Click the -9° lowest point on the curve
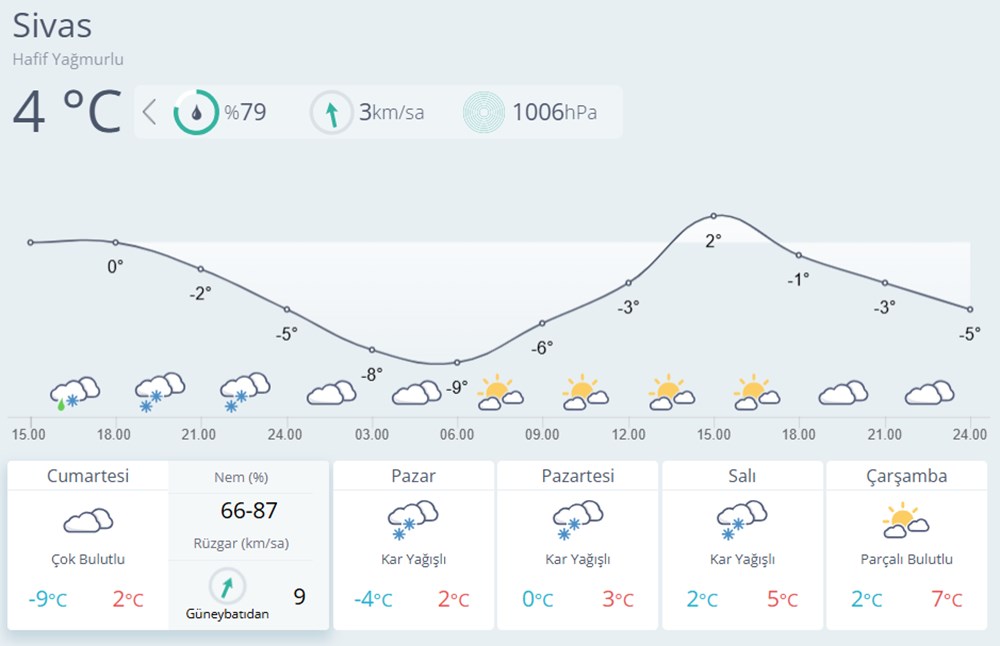The width and height of the screenshot is (1000, 646). [457, 362]
